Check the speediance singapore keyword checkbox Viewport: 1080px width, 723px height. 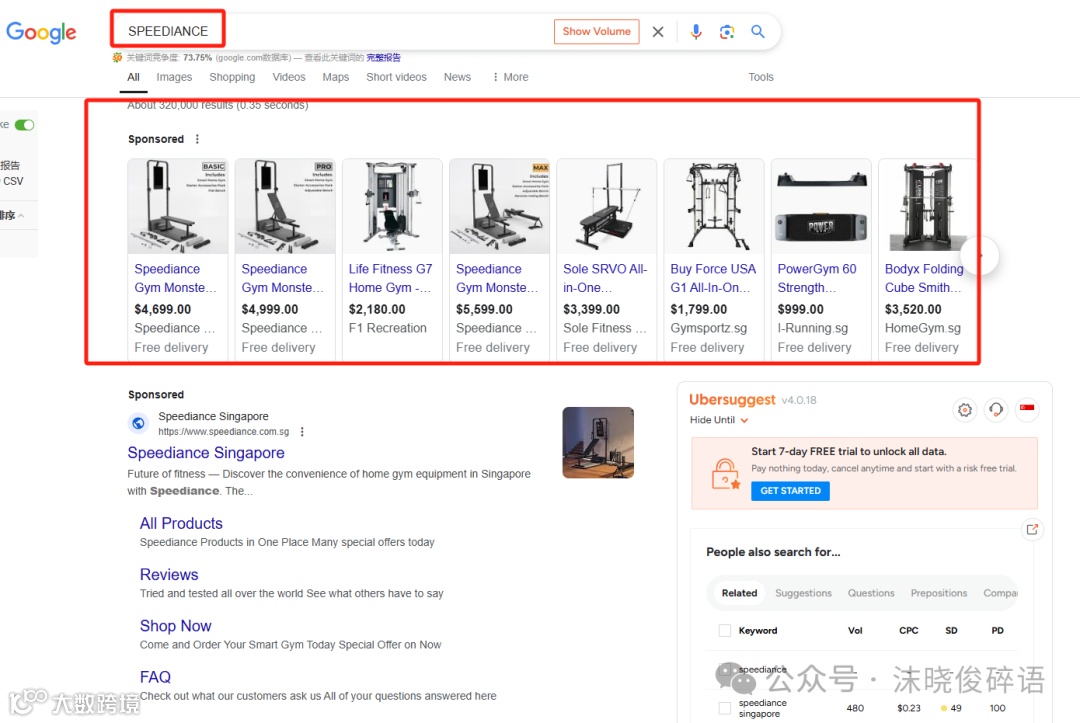[725, 708]
